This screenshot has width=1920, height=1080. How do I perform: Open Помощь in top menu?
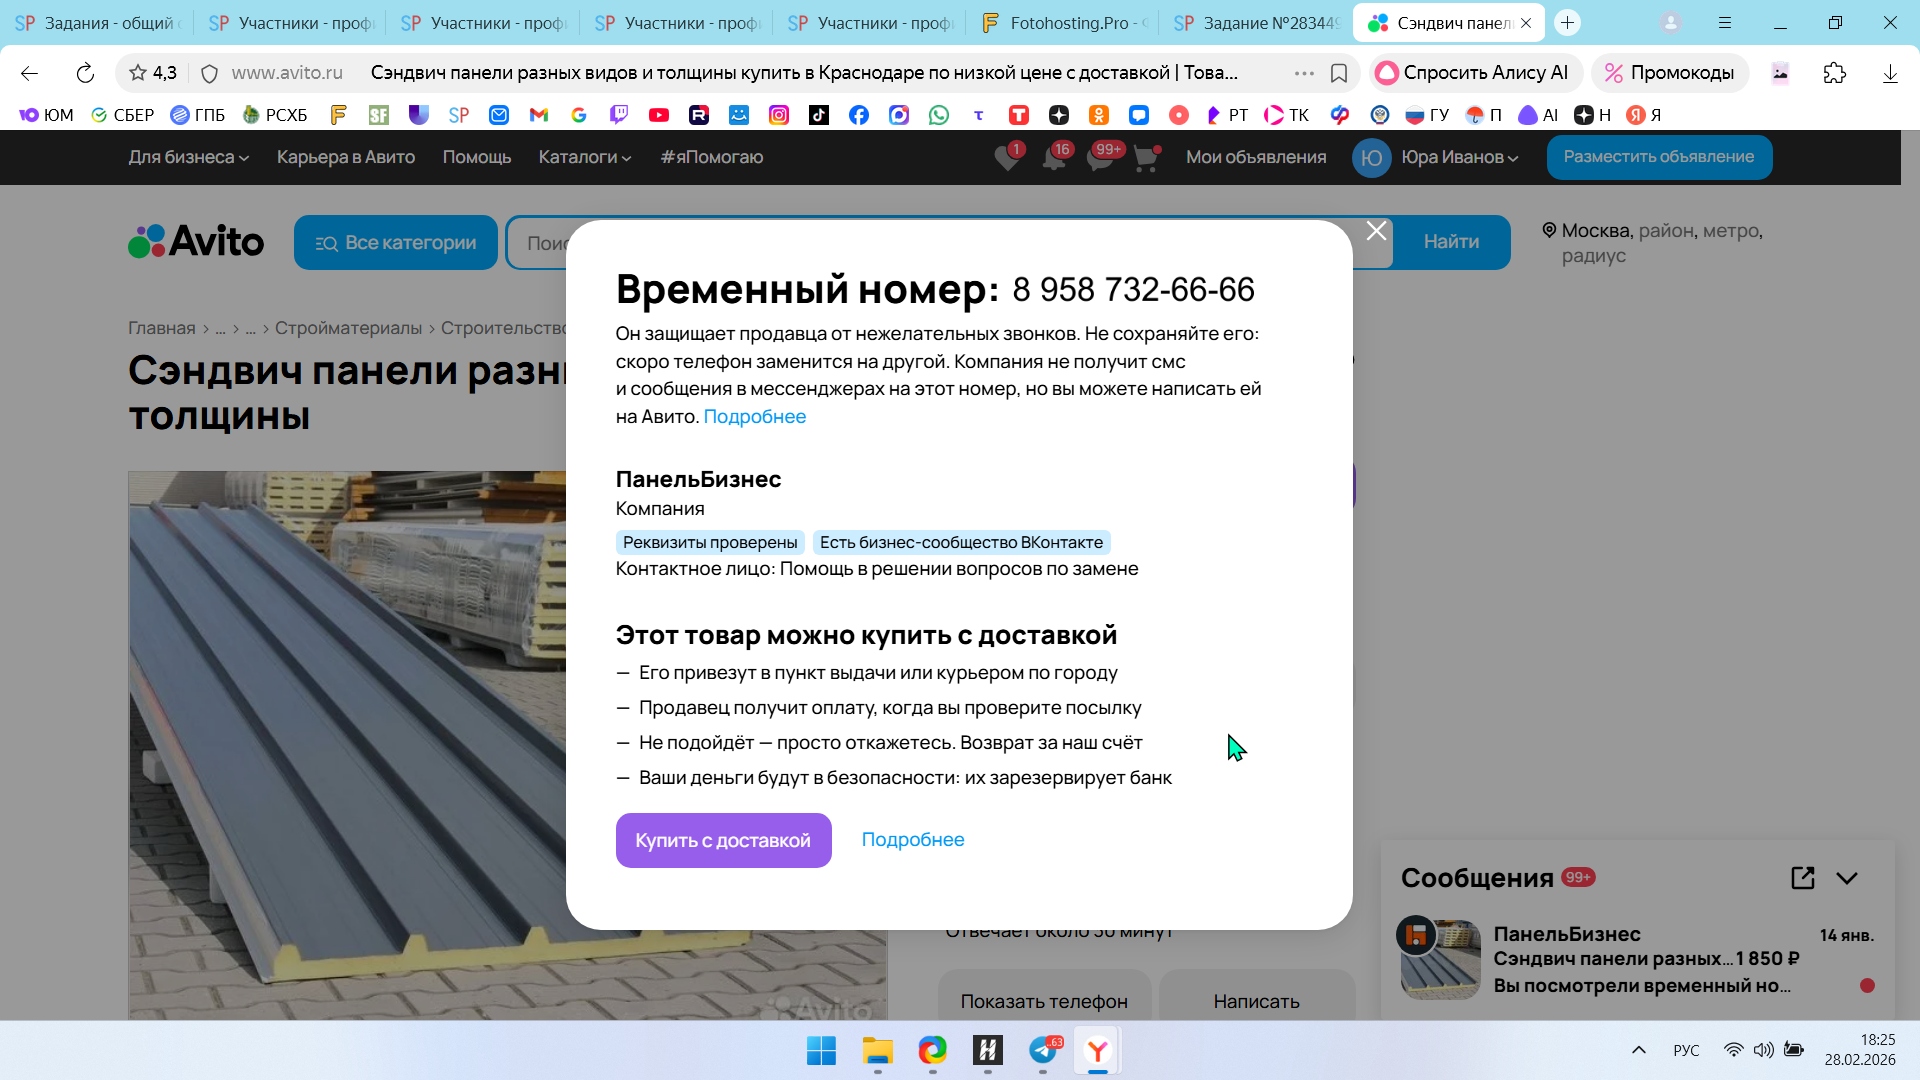(476, 157)
